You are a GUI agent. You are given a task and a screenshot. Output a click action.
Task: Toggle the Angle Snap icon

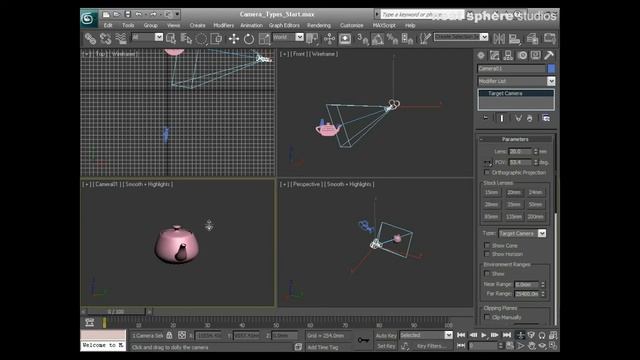378,39
